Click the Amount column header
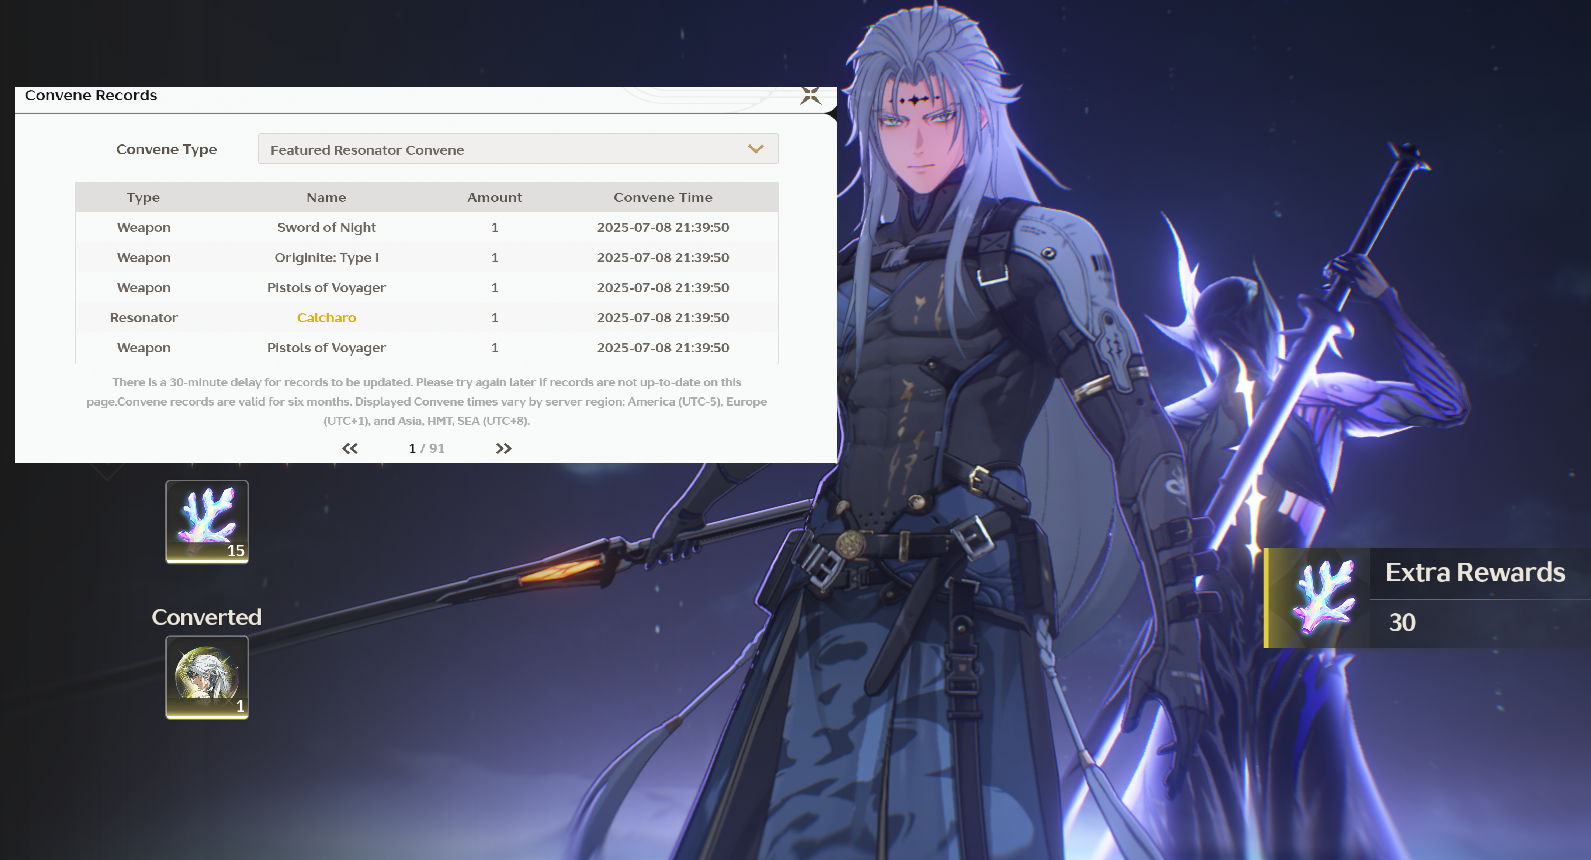Viewport: 1591px width, 860px height. (x=494, y=197)
